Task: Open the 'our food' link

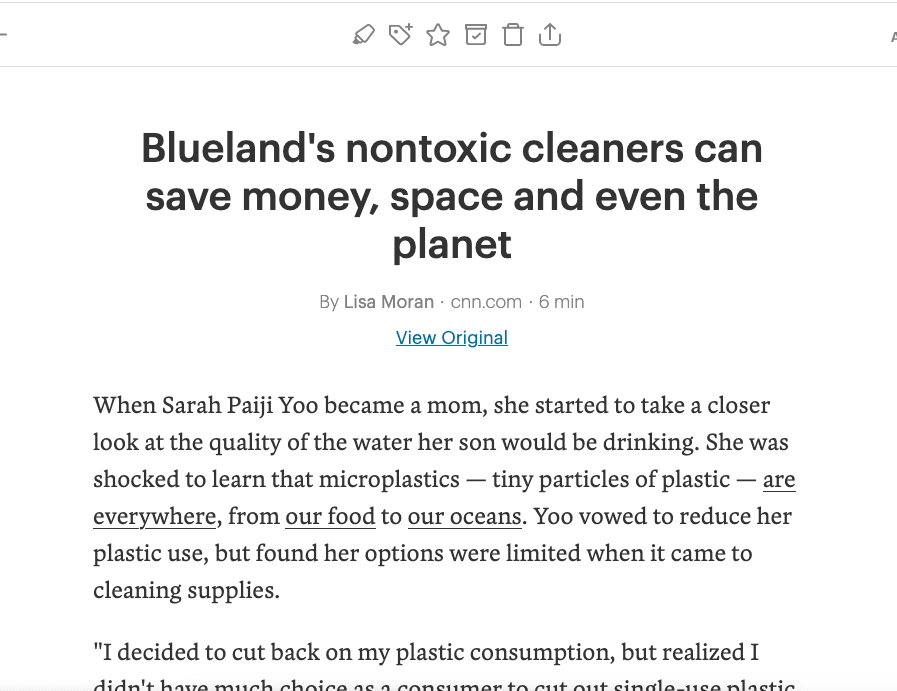Action: [x=330, y=517]
